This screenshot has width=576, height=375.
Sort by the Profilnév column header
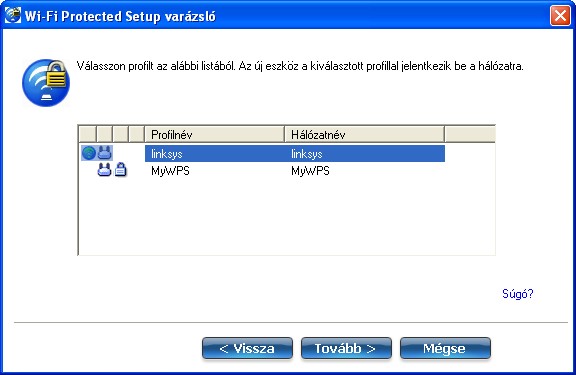pos(214,134)
